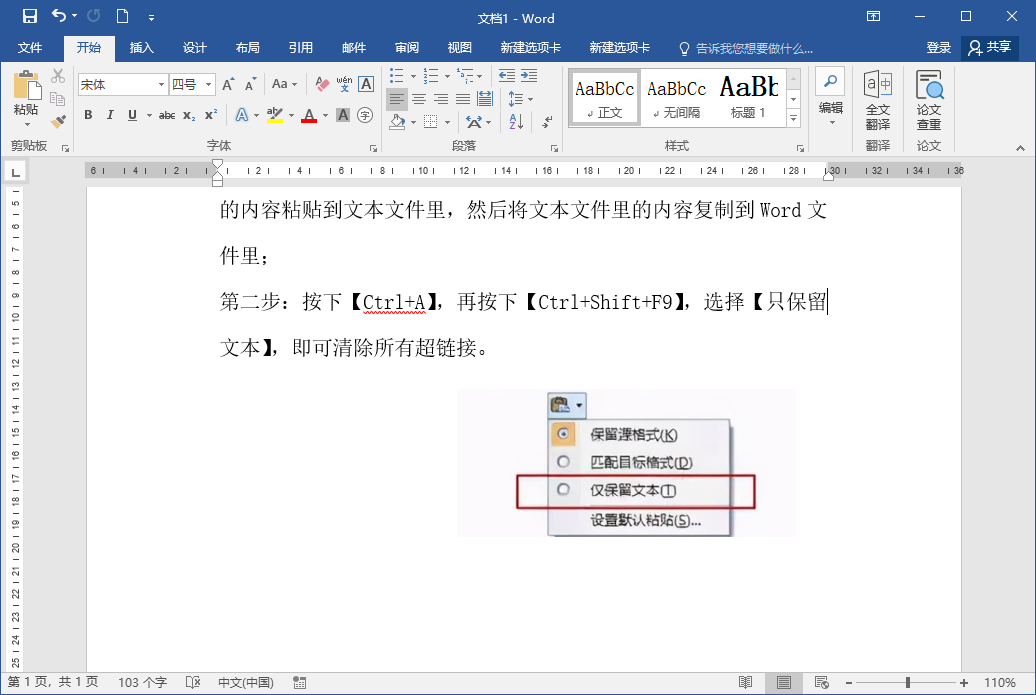Open the bullets list dropdown arrow

click(x=414, y=76)
